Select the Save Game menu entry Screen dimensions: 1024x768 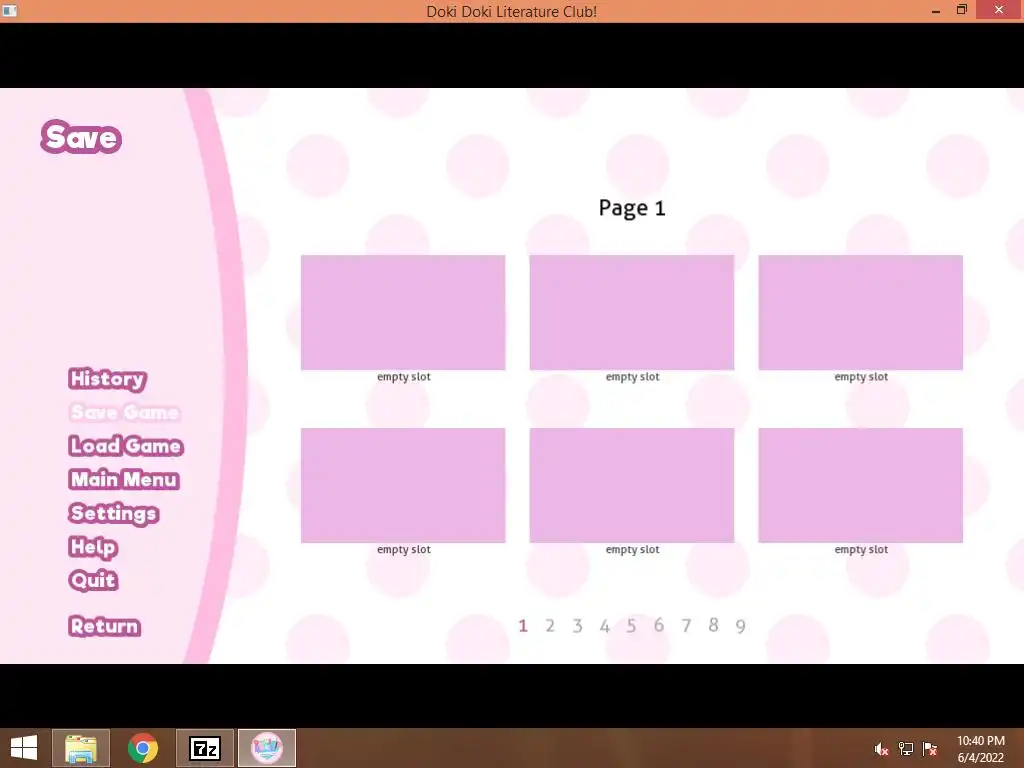(x=124, y=413)
